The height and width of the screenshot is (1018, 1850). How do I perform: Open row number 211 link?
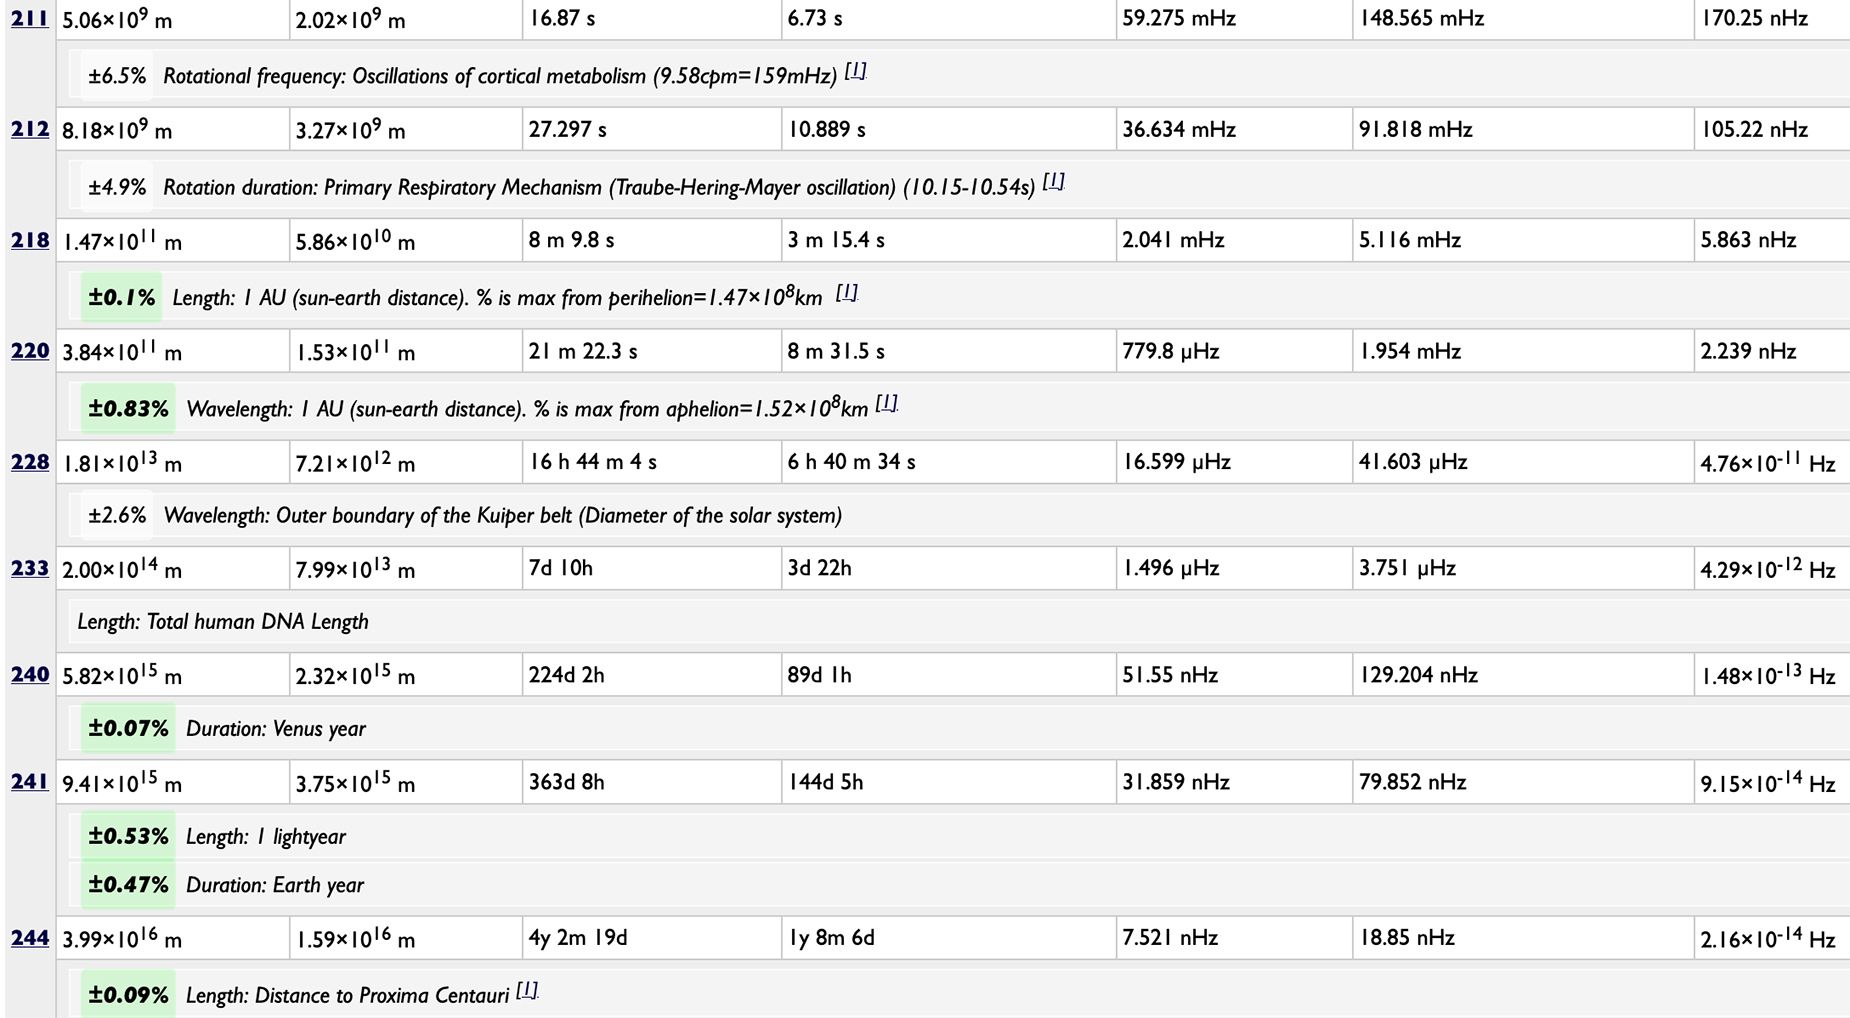pyautogui.click(x=30, y=18)
